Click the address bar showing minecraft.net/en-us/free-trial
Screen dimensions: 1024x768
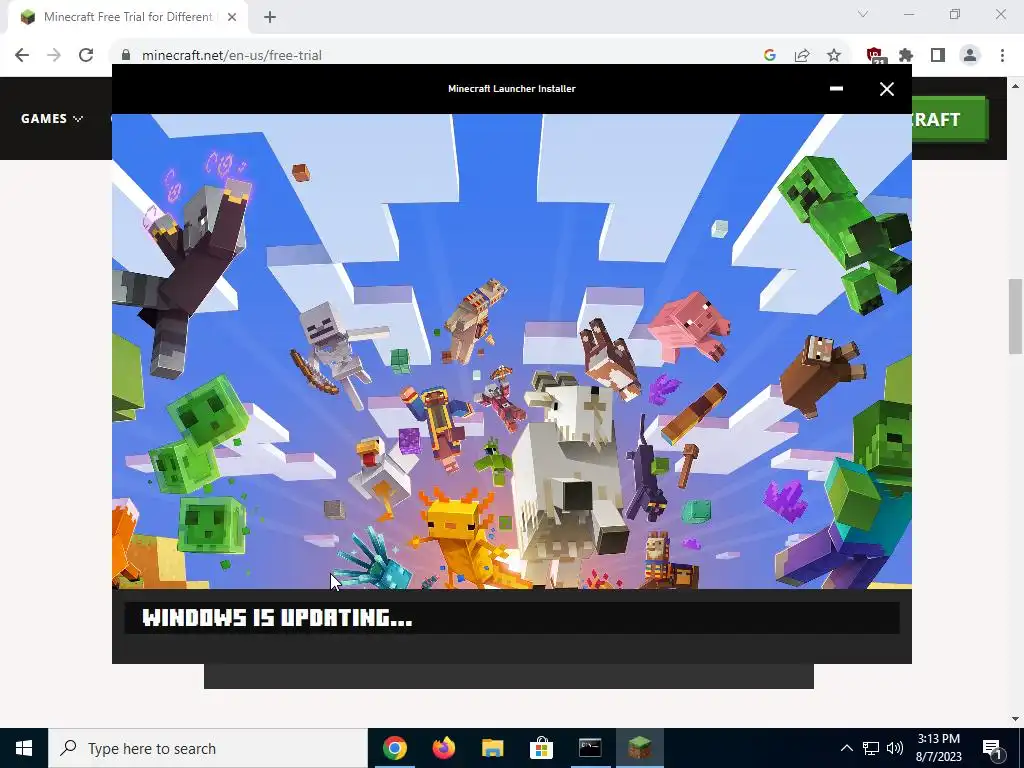(438, 55)
